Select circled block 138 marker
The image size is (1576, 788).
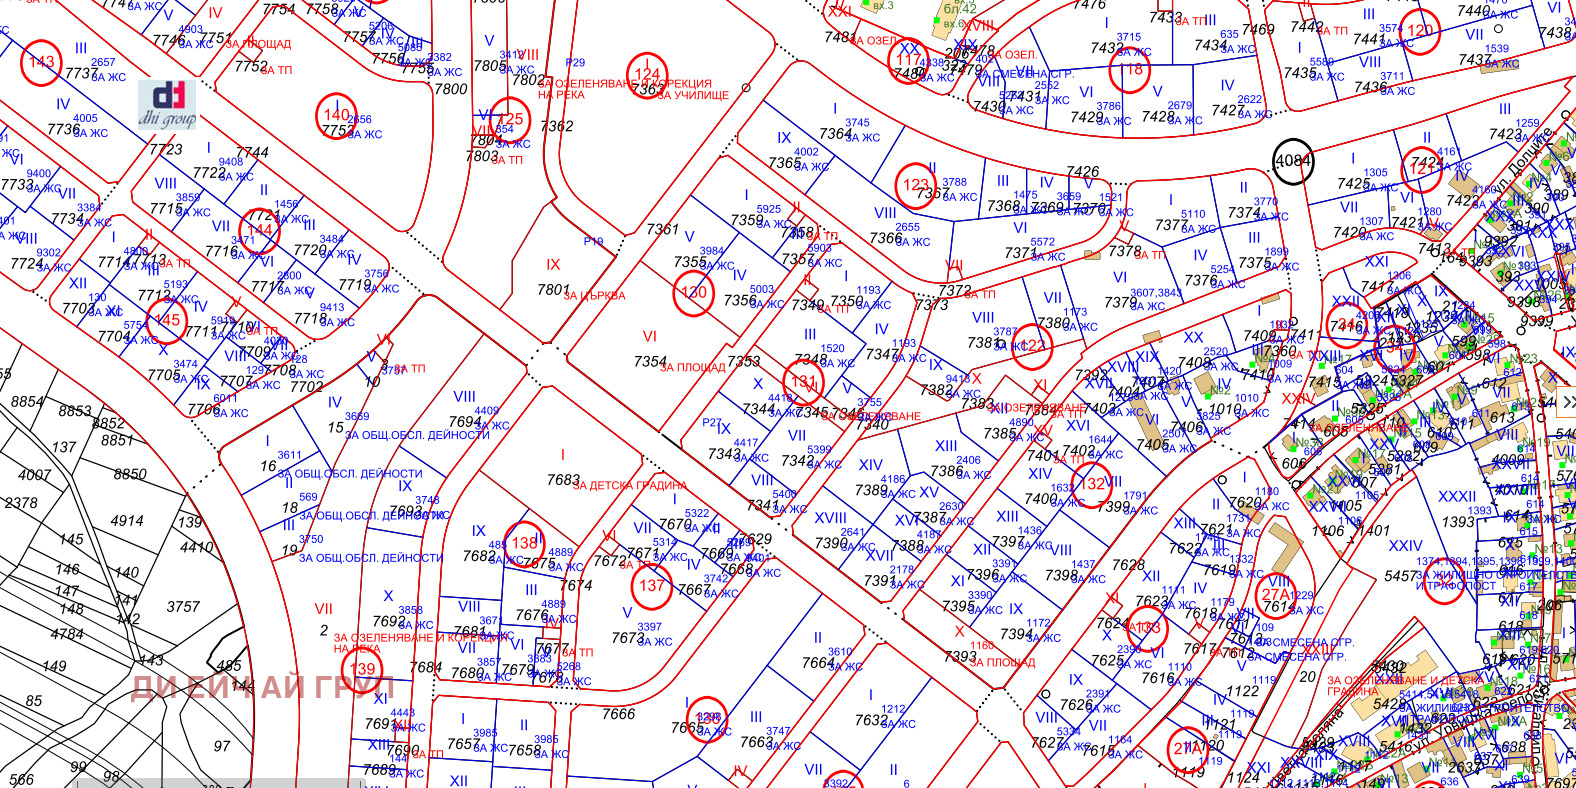(x=524, y=544)
